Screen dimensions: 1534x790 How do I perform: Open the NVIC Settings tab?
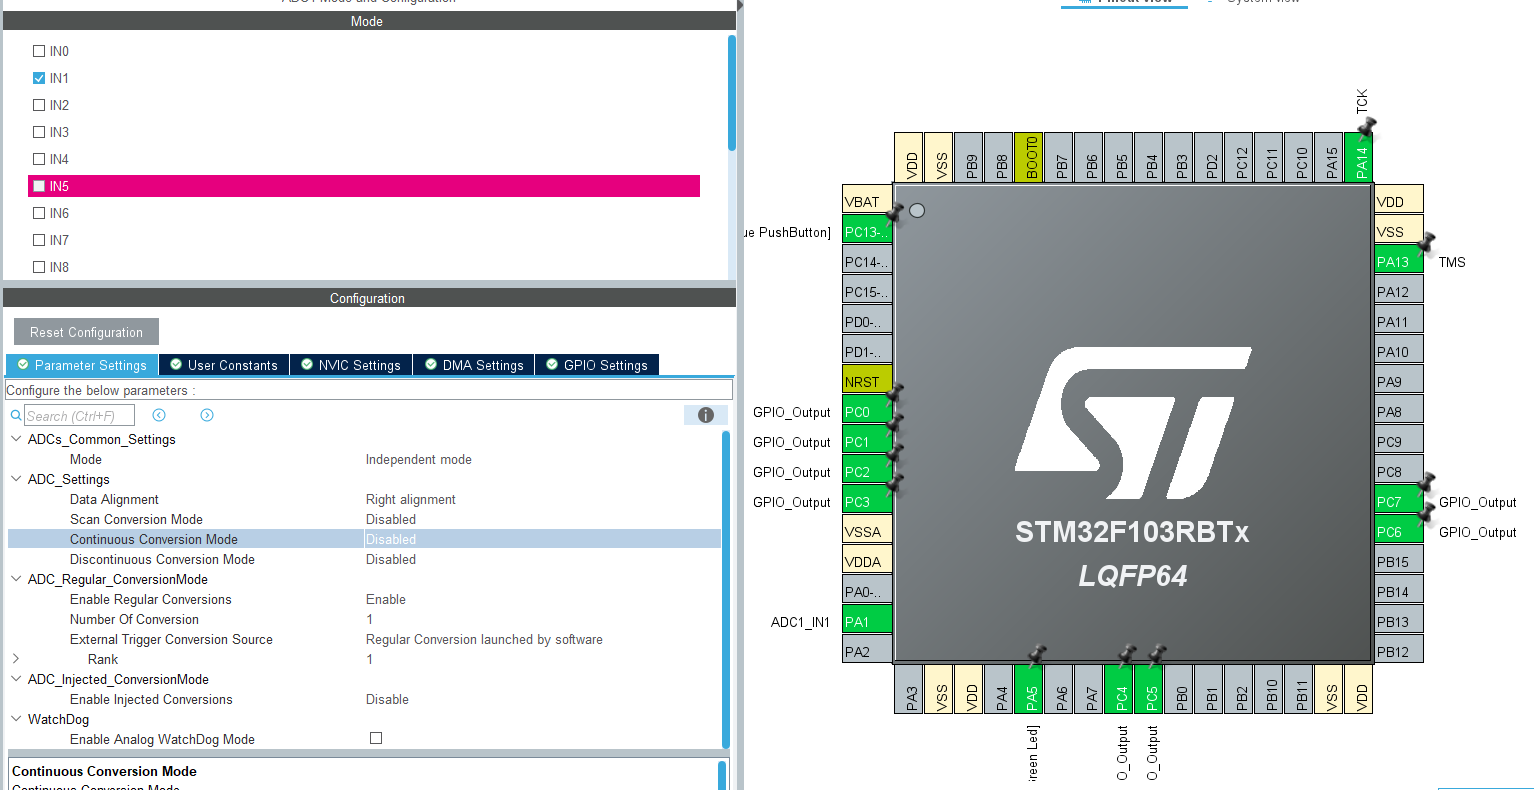(x=350, y=365)
